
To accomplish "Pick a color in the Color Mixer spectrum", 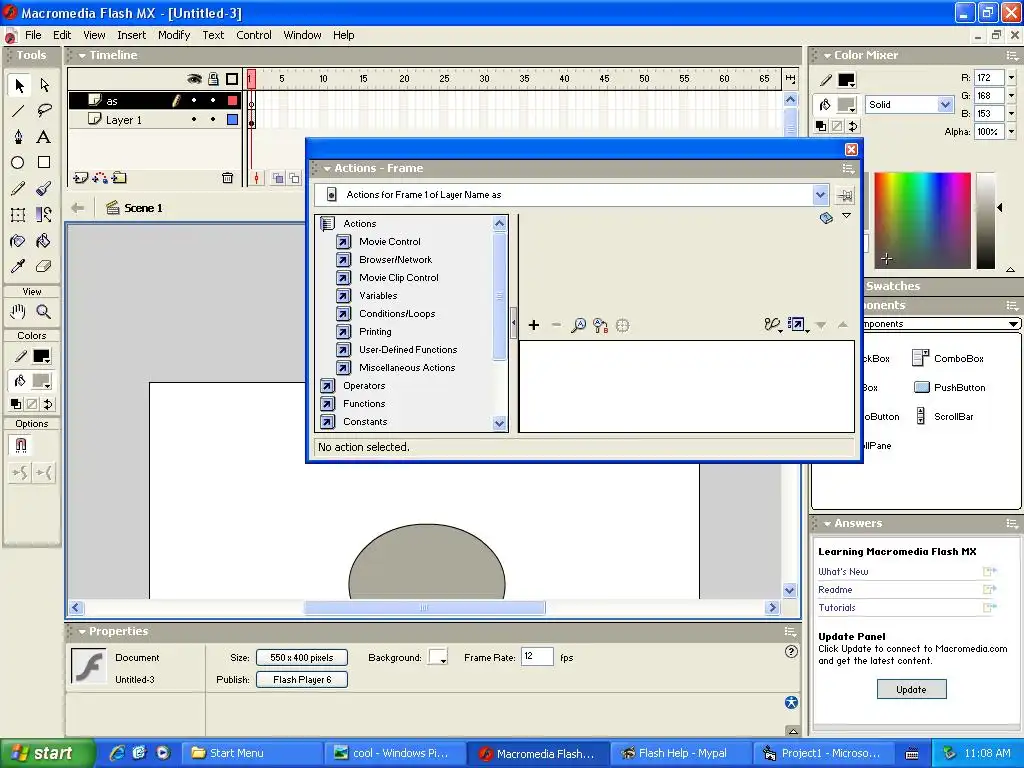I will [x=922, y=221].
